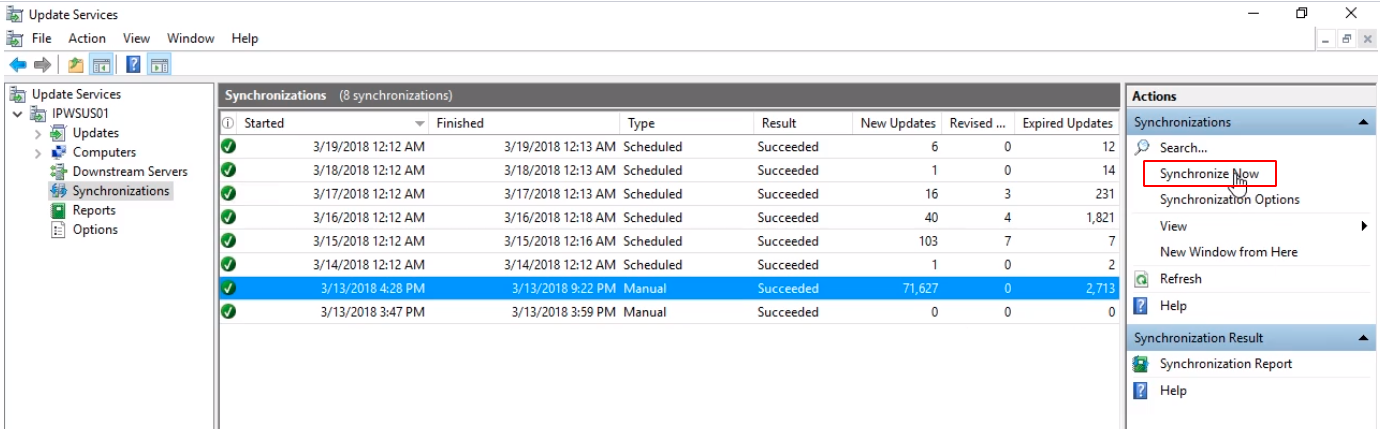Click the Refresh icon in Actions pane

point(1141,279)
